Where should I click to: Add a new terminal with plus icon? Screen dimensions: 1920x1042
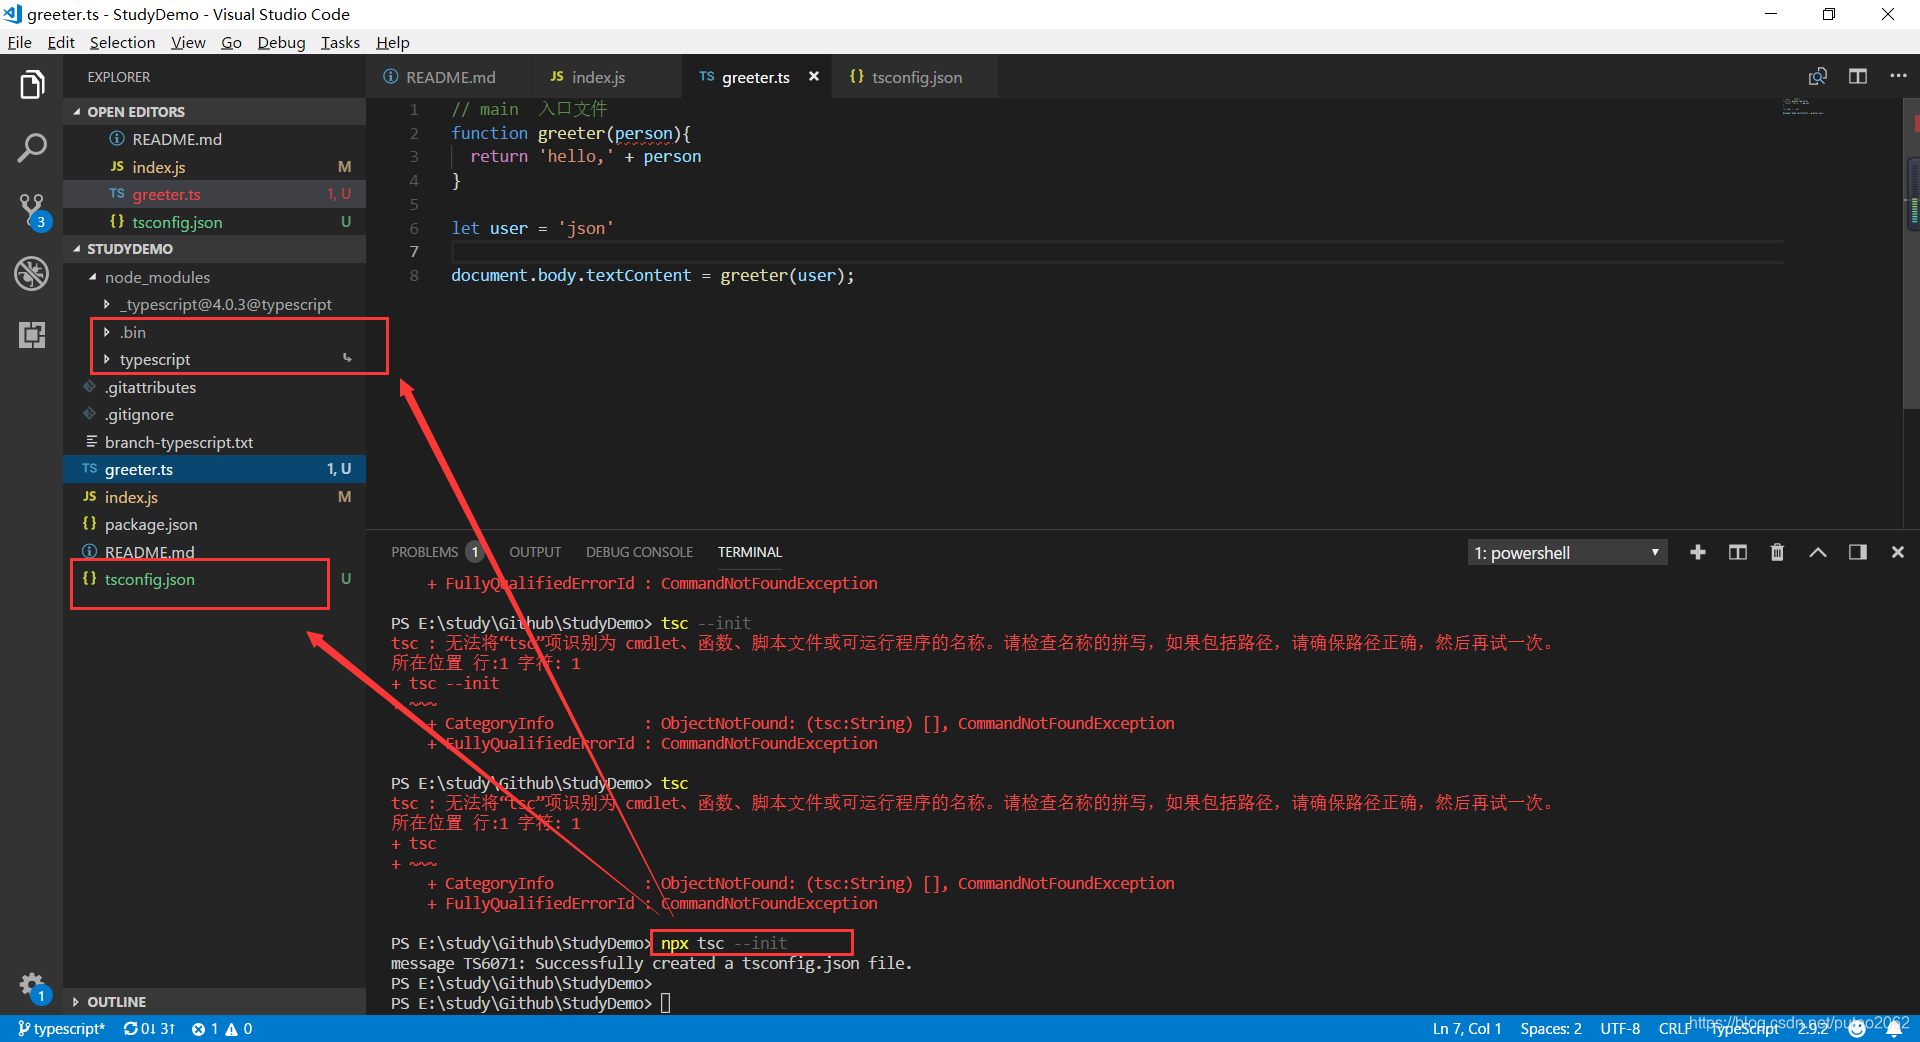[1698, 552]
